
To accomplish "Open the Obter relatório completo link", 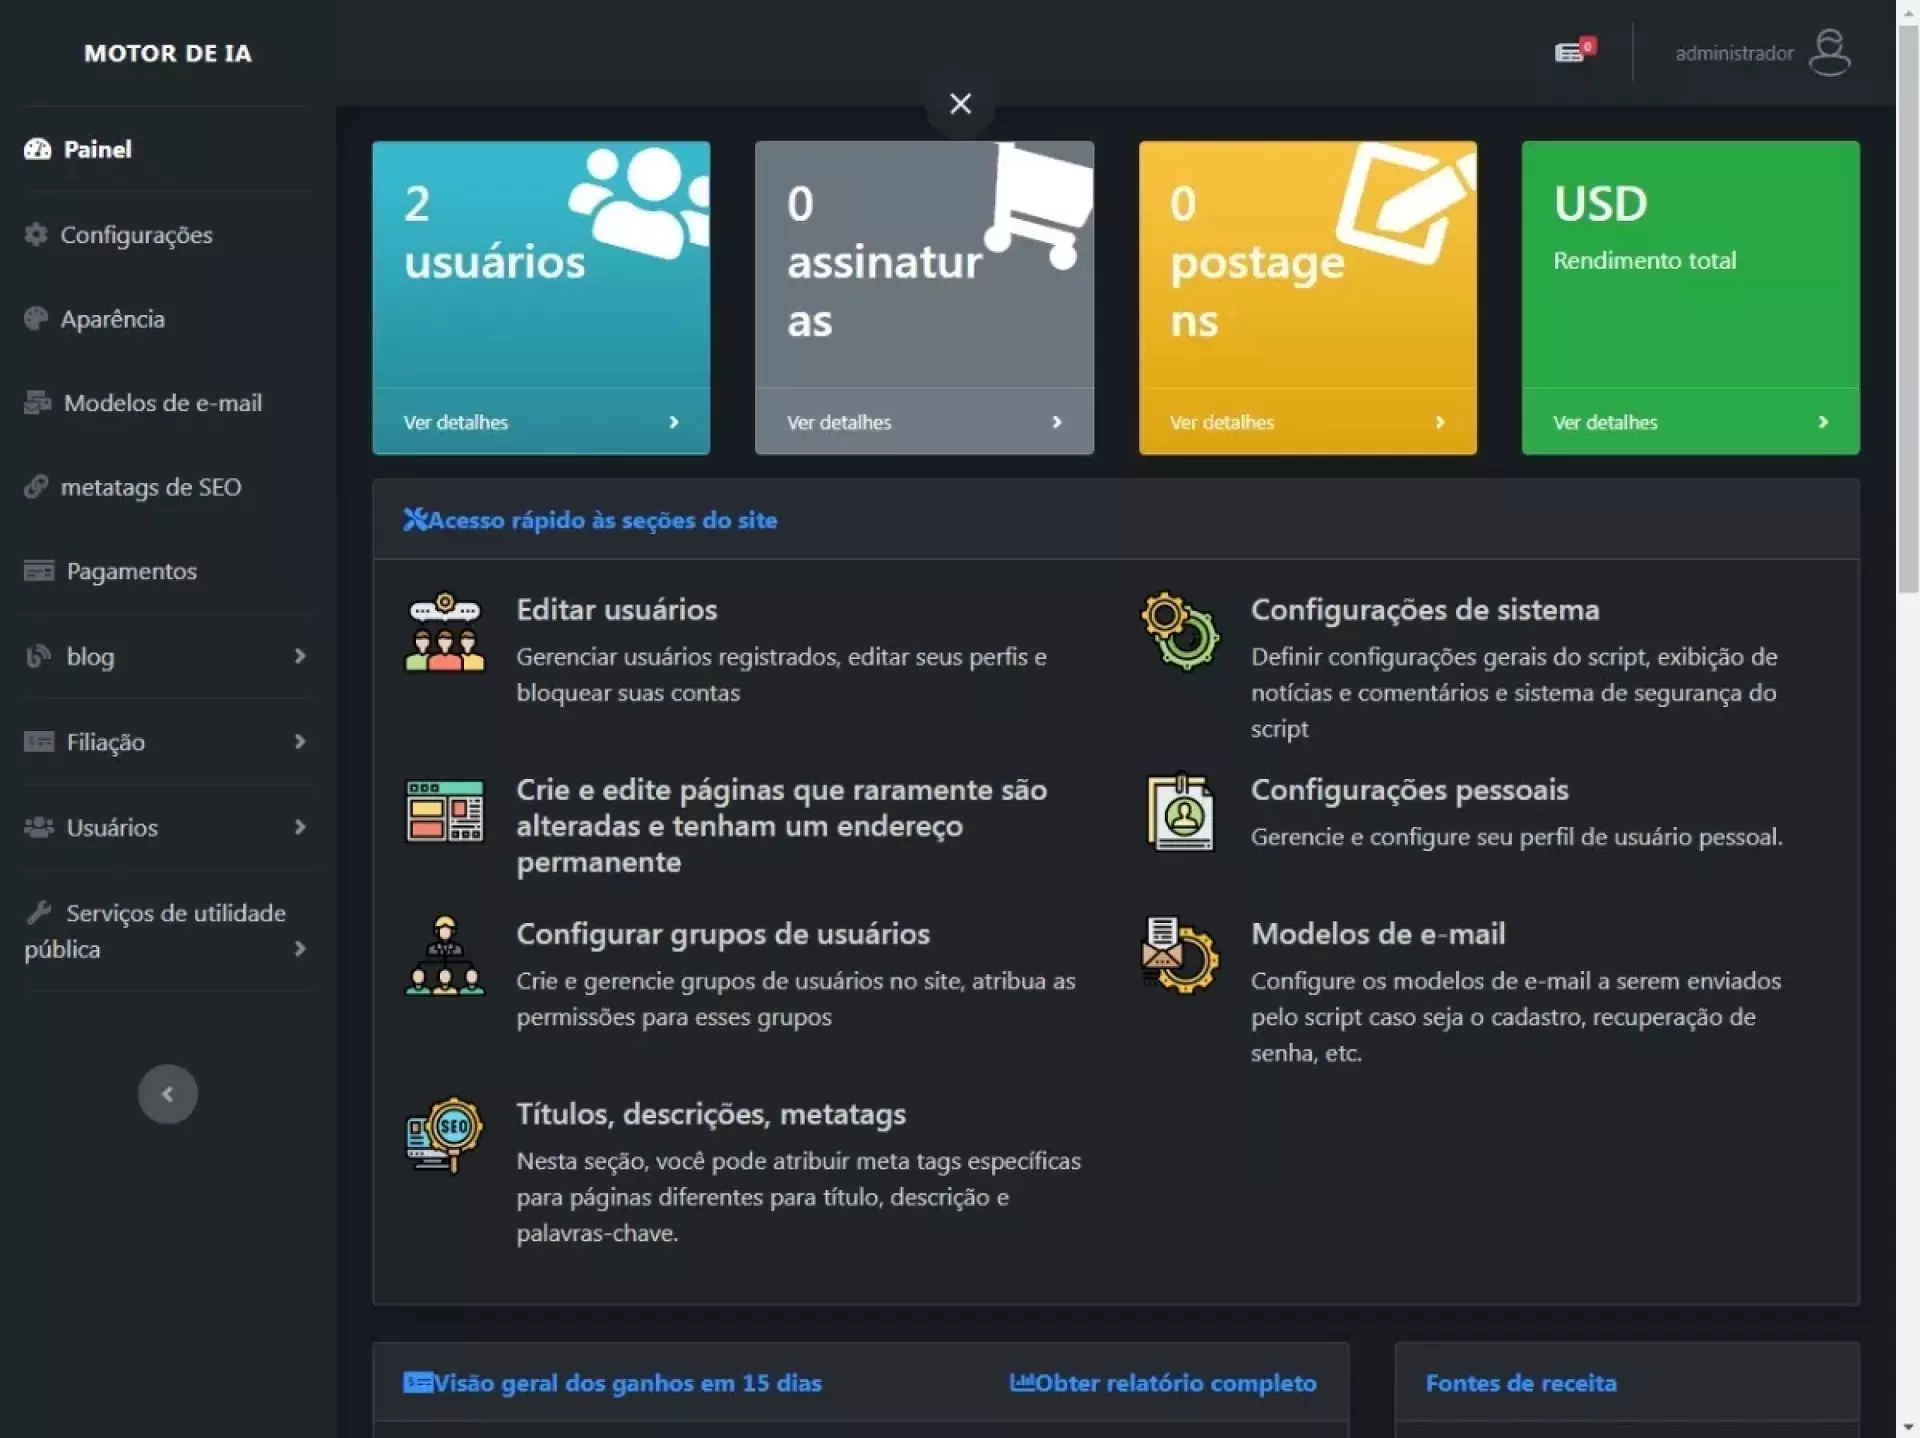I will (x=1162, y=1383).
